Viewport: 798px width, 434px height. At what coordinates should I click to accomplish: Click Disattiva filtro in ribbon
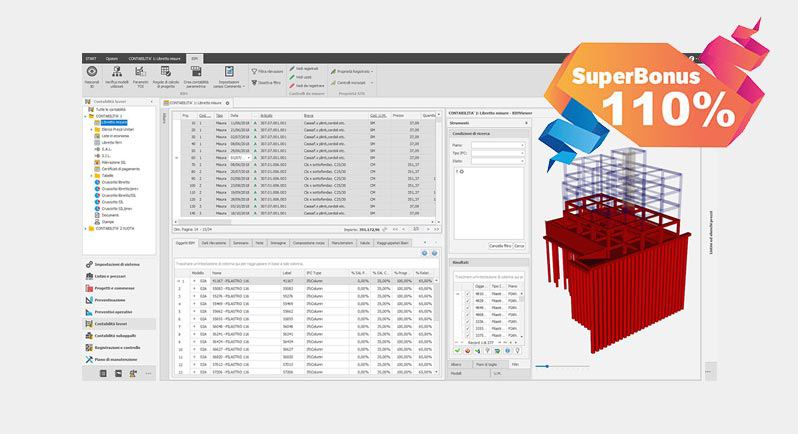[x=266, y=82]
